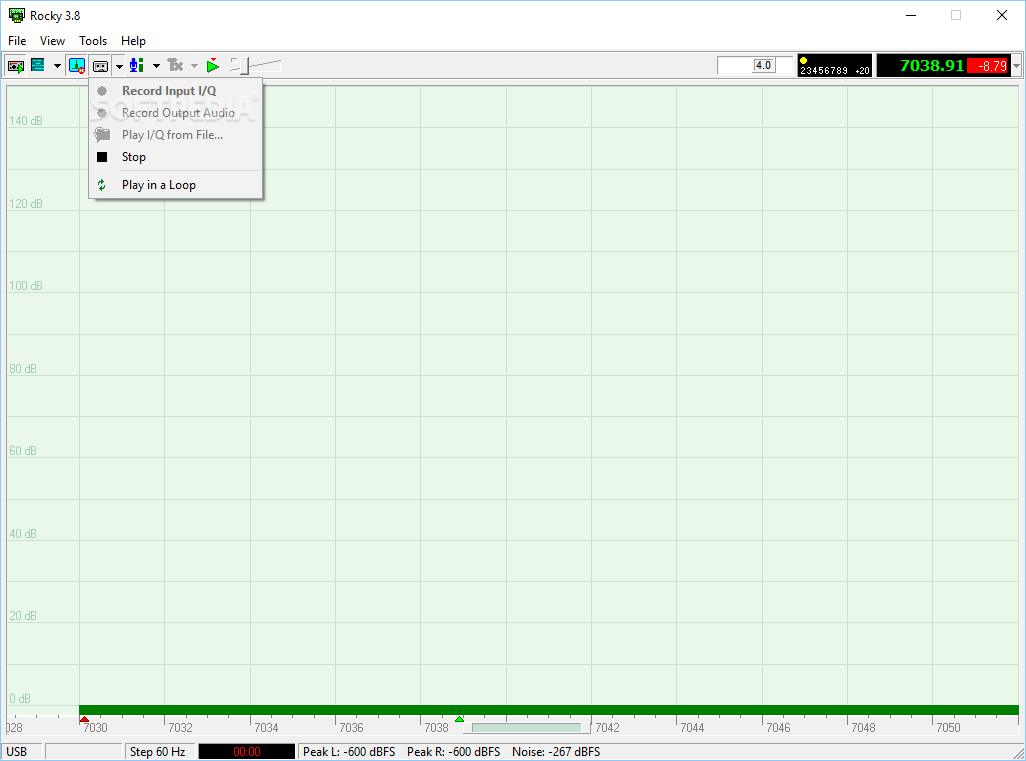The image size is (1026, 761).
Task: Click the 7034 frequency scale label
Action: coord(266,728)
